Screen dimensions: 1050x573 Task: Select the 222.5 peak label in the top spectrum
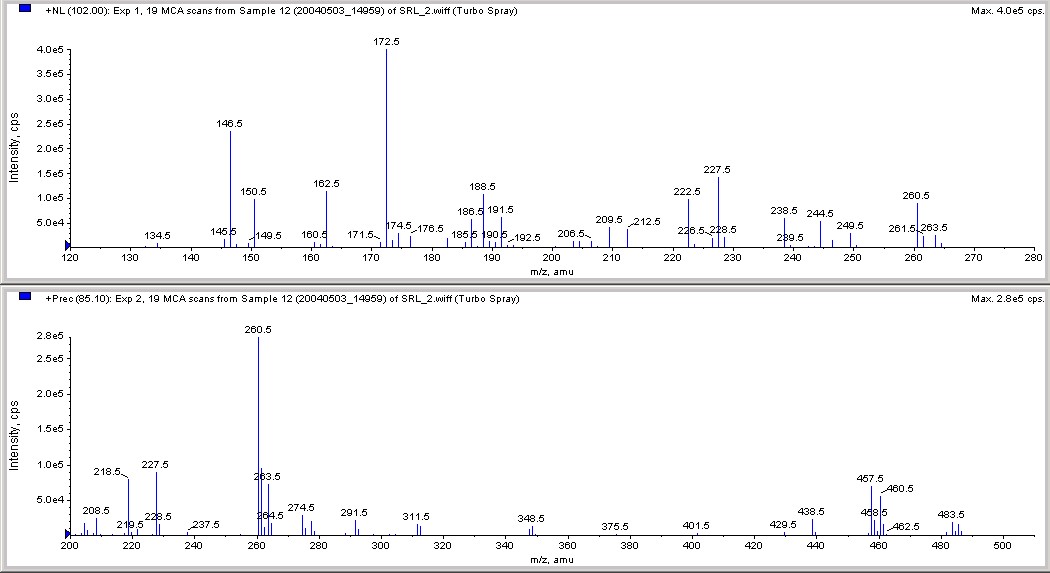point(687,191)
